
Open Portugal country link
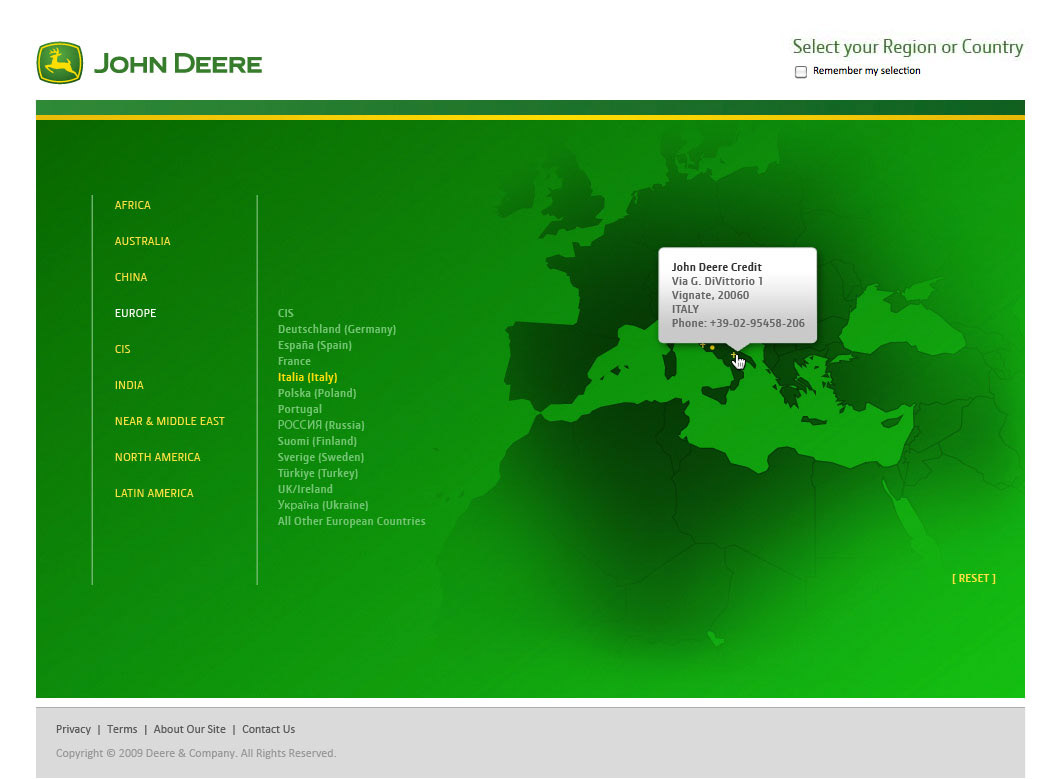300,409
